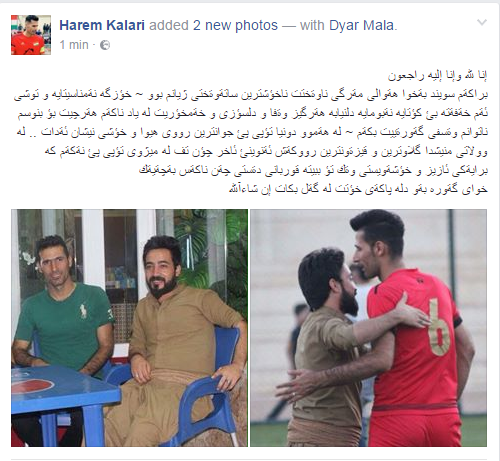Open Harem Kalari's profile picture
The width and height of the screenshot is (500, 461).
[31, 35]
